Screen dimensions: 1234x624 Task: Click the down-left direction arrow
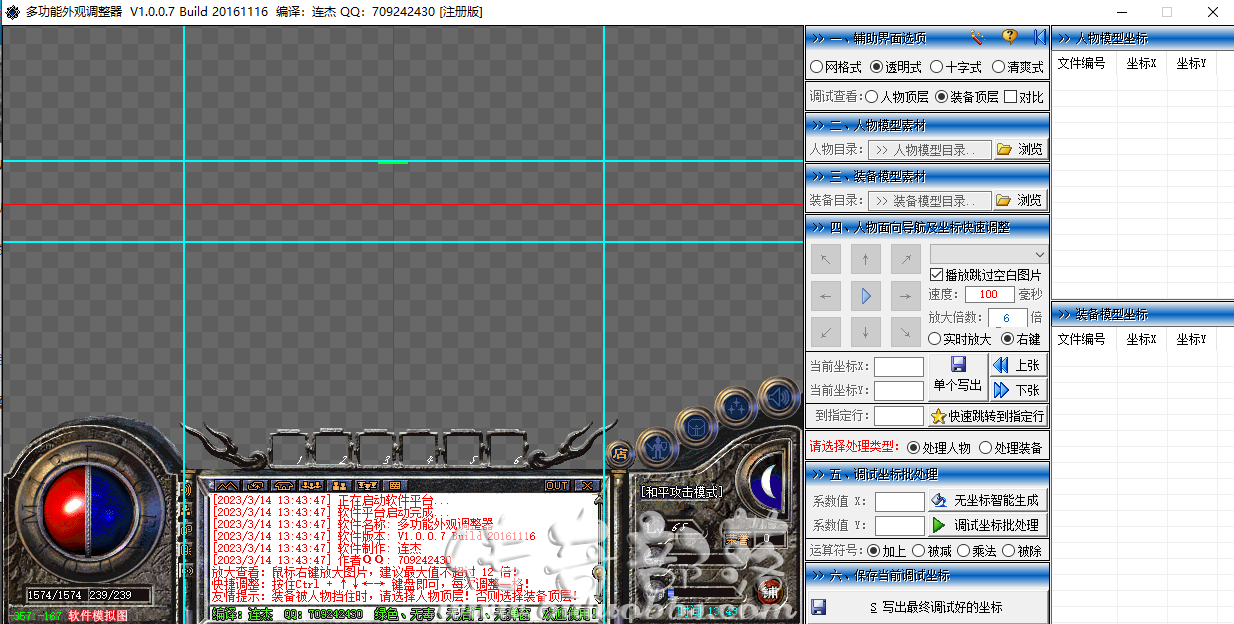(826, 332)
